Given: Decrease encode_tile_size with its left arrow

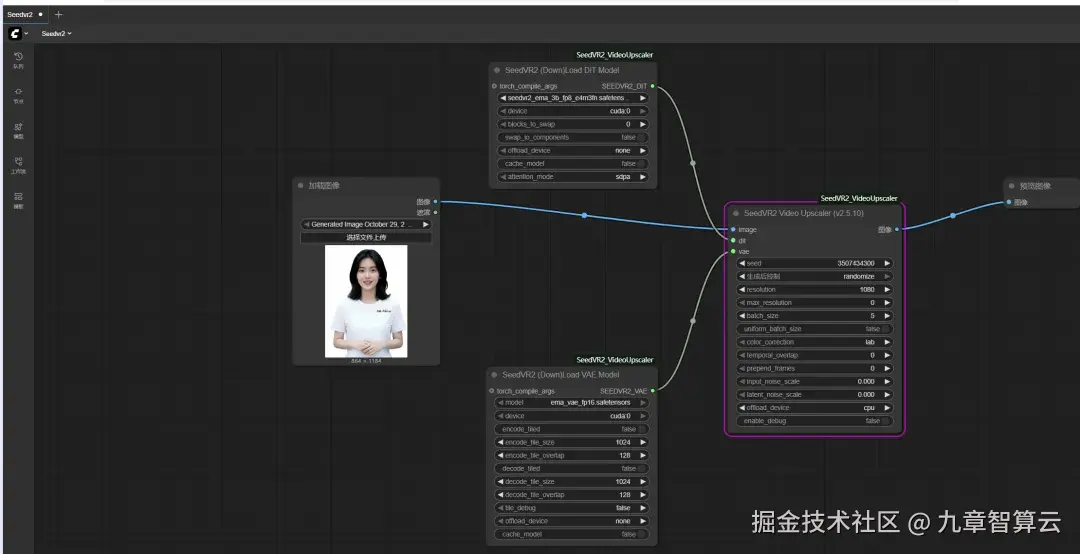Looking at the screenshot, I should click(x=501, y=442).
